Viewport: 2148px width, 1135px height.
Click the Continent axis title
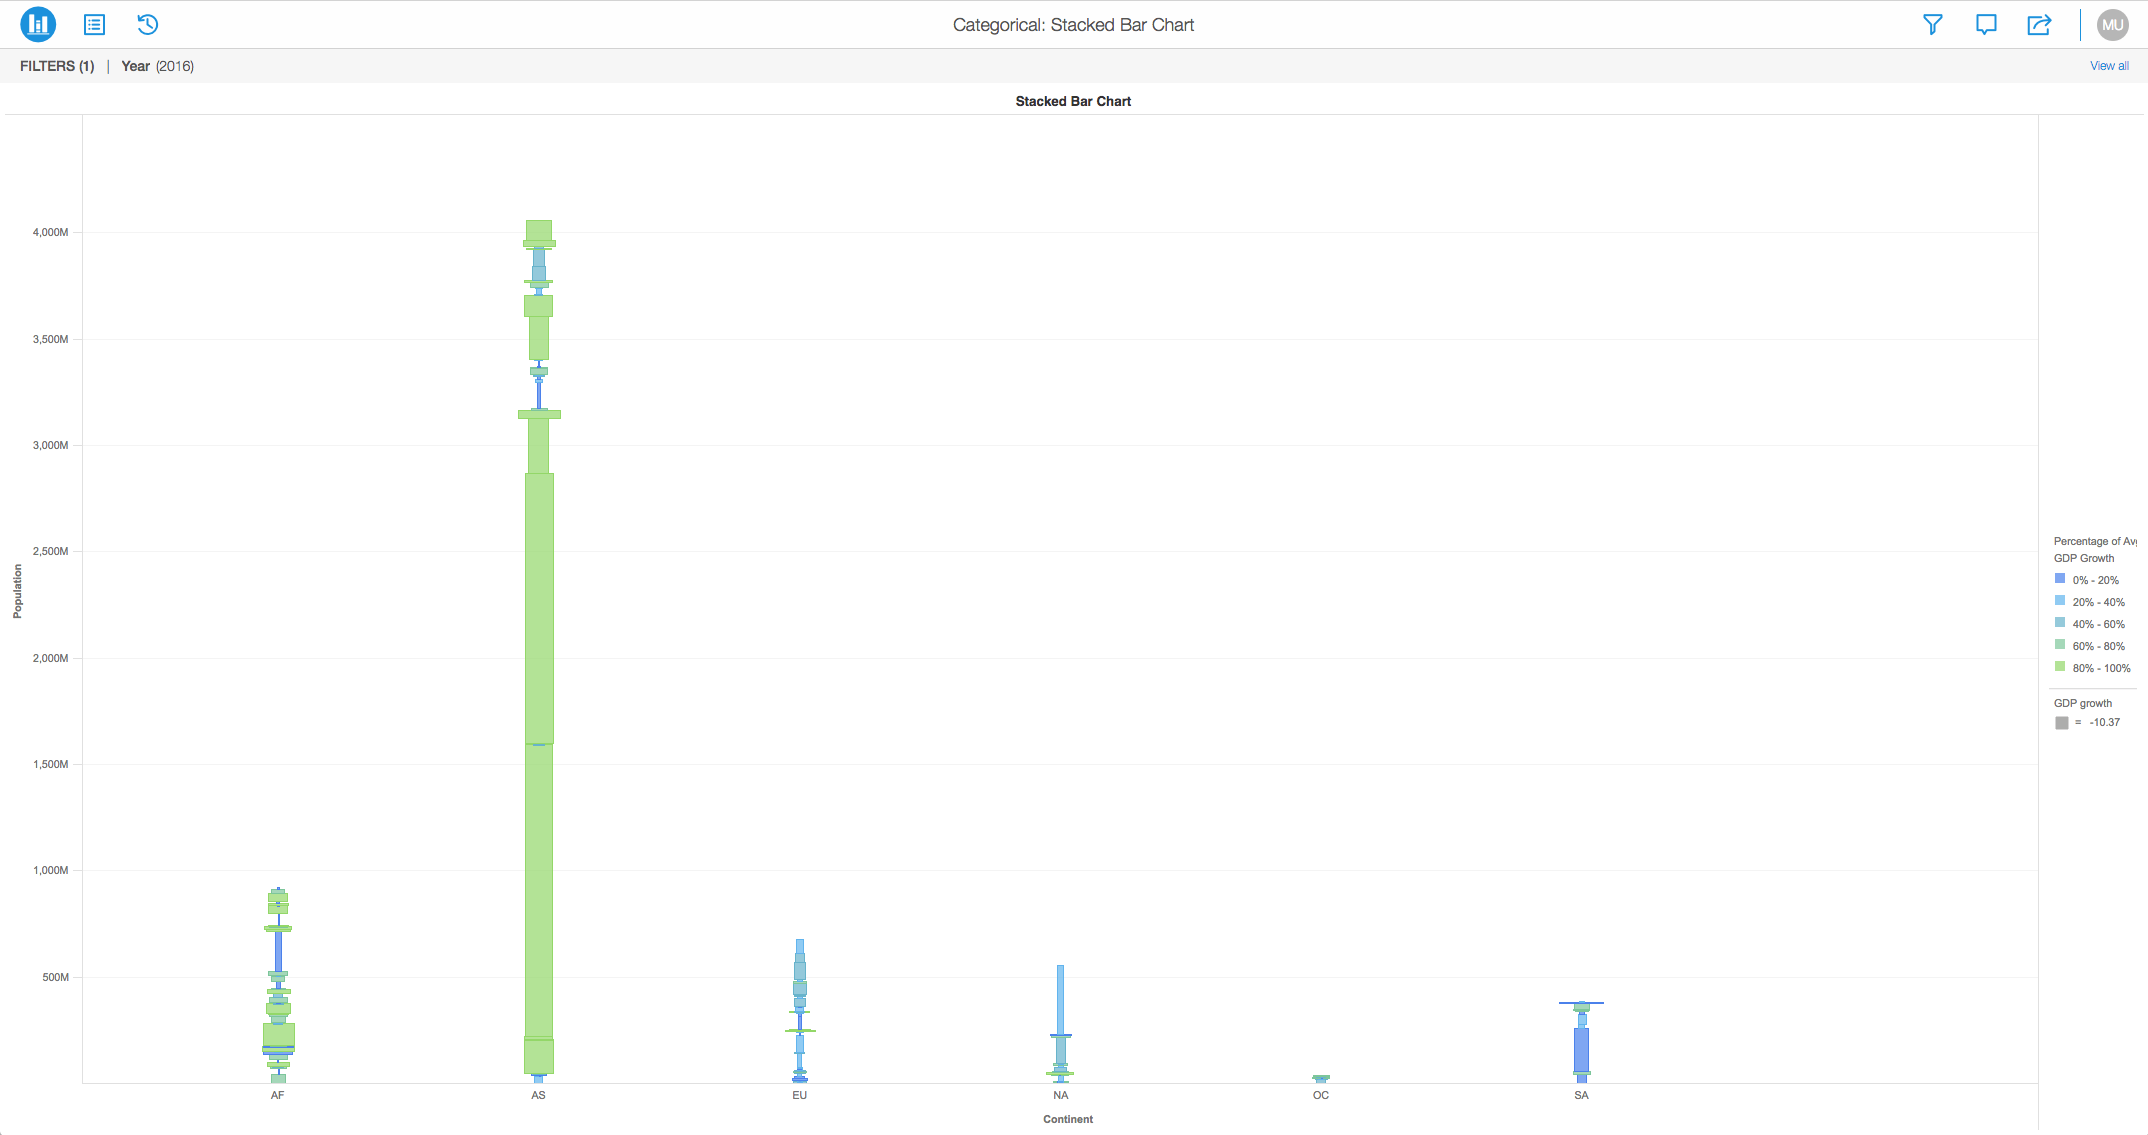[x=1067, y=1119]
